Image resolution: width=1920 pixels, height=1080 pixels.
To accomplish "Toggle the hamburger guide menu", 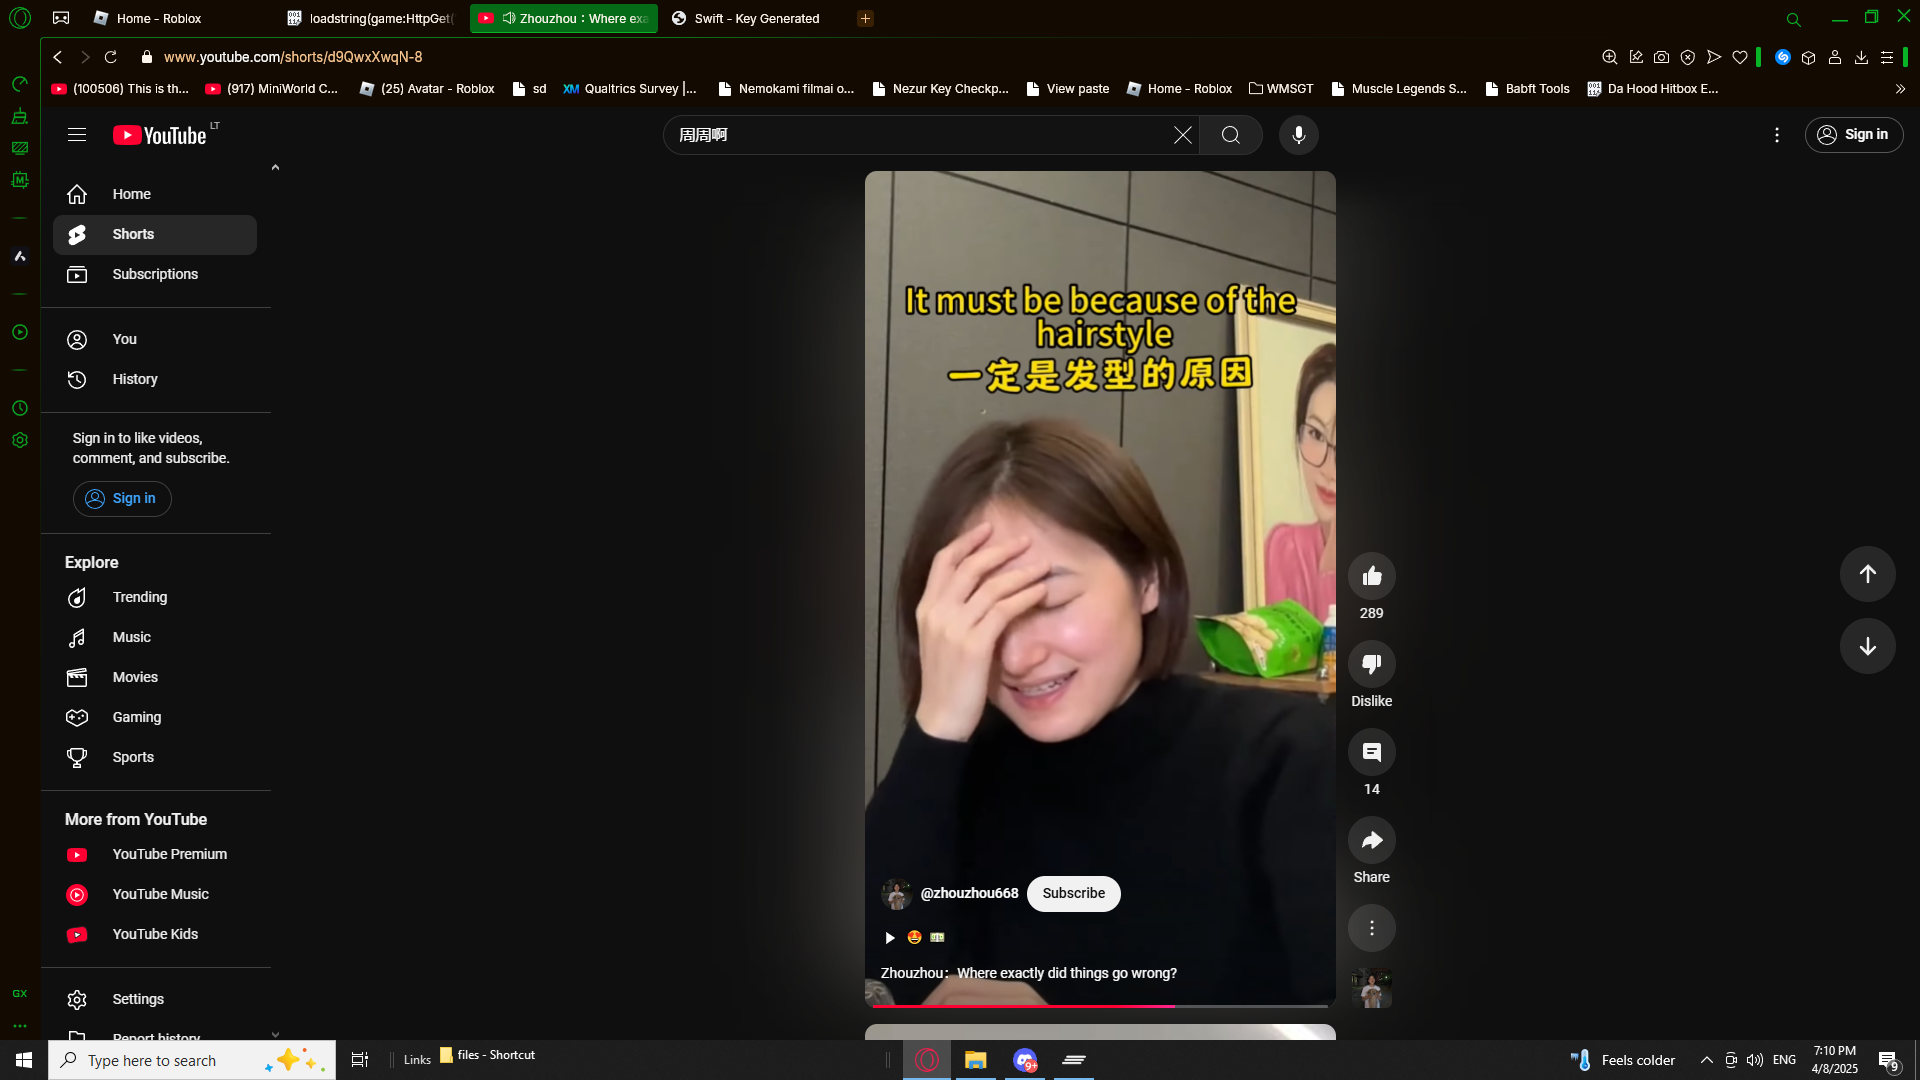I will [77, 135].
